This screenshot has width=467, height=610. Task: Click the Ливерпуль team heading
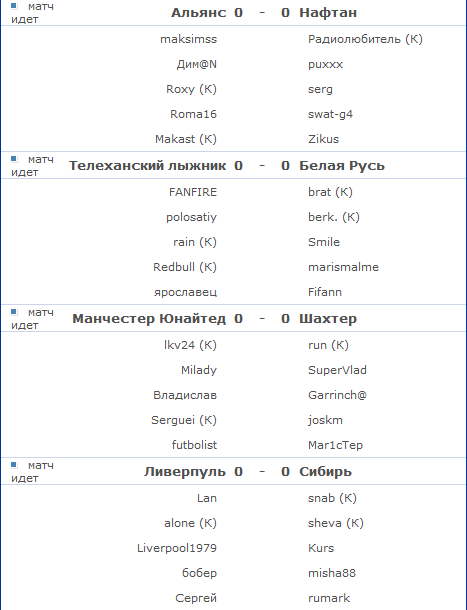[185, 472]
